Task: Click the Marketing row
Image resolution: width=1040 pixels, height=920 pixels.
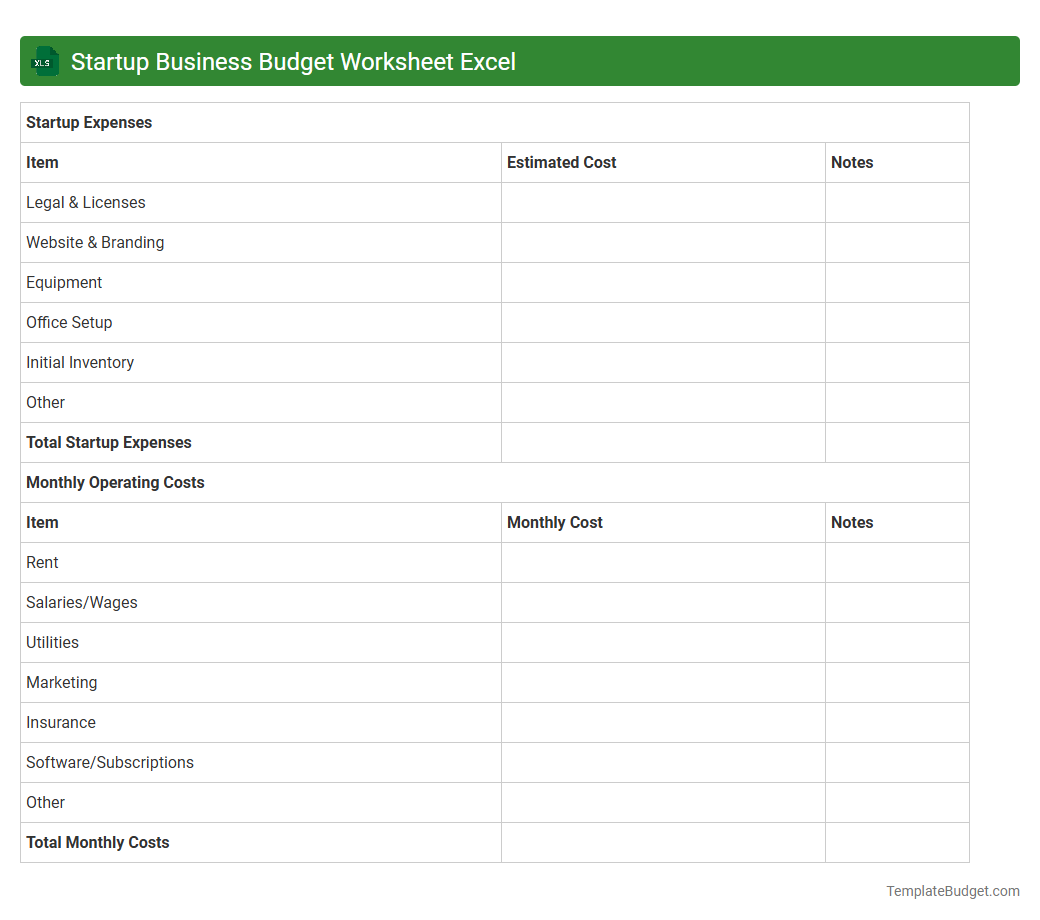Action: (61, 682)
